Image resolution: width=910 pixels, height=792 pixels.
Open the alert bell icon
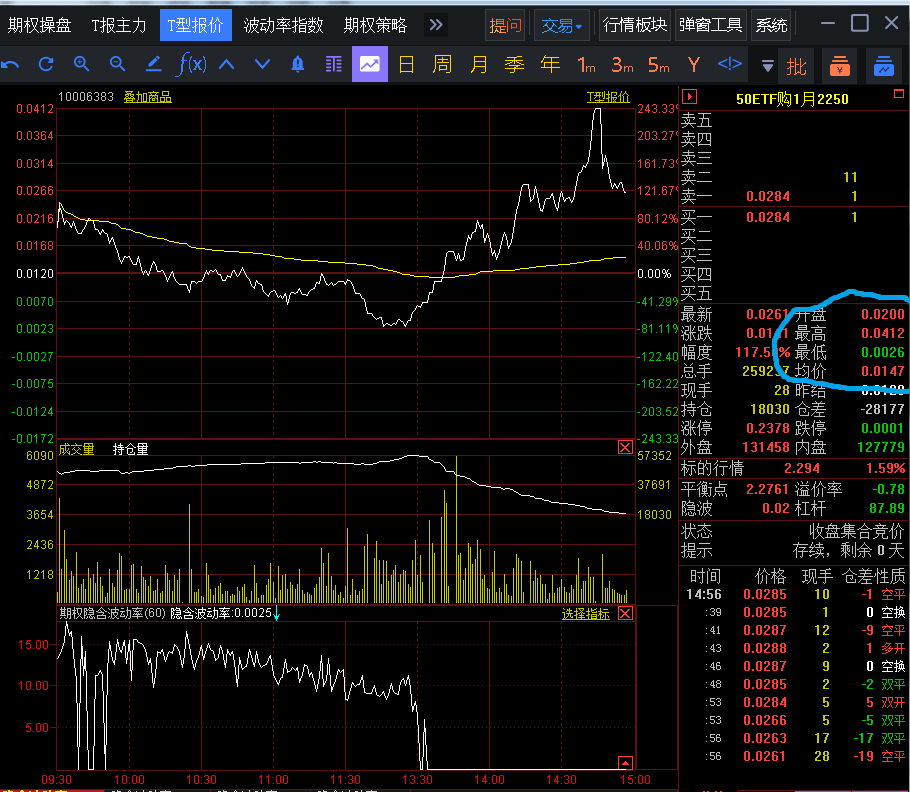pos(298,64)
